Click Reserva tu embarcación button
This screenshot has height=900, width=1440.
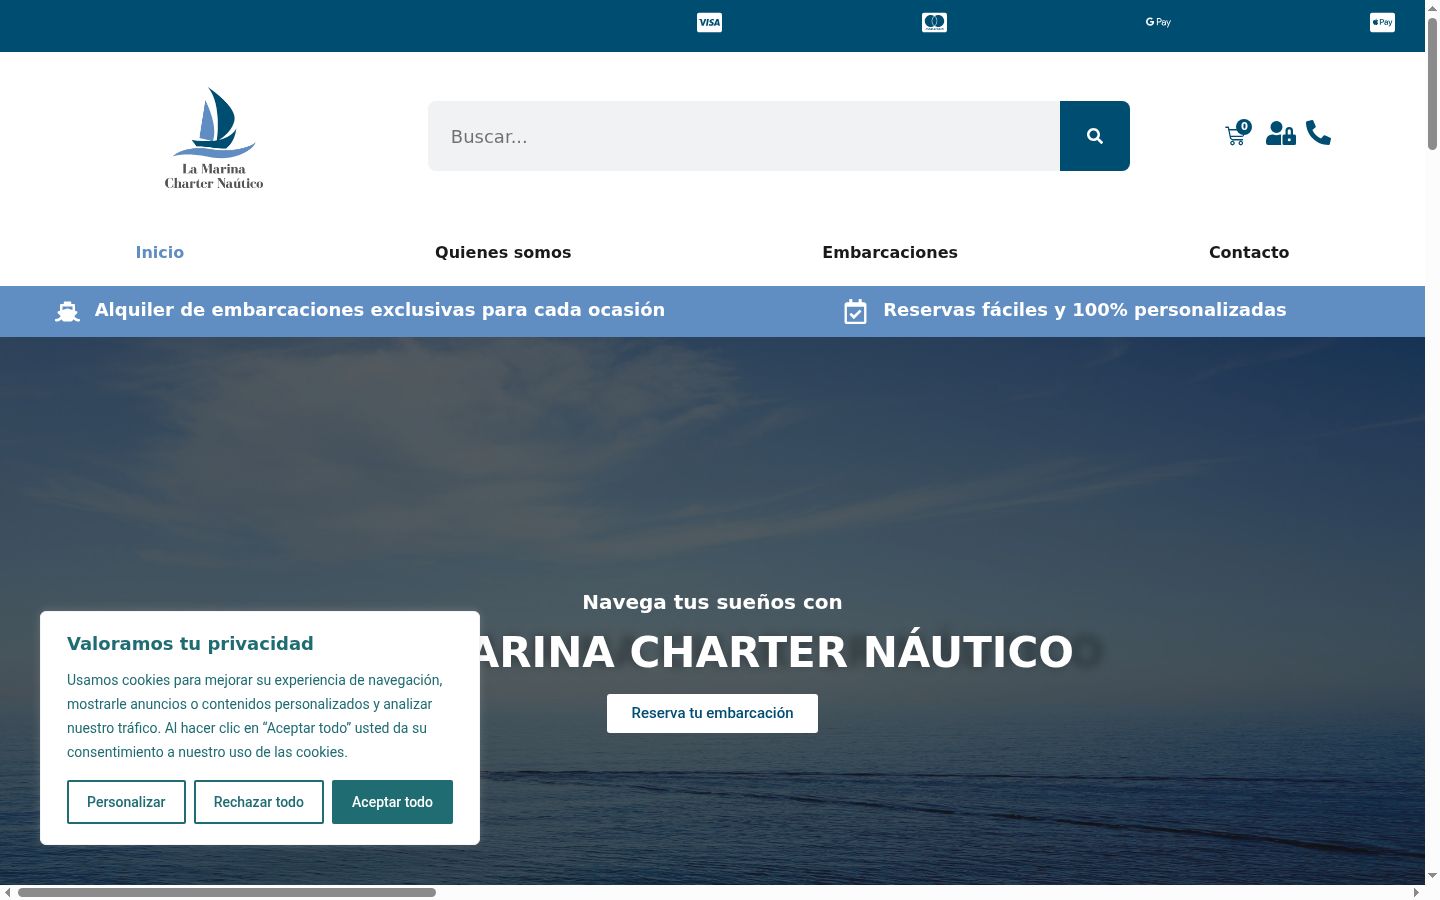click(x=712, y=713)
